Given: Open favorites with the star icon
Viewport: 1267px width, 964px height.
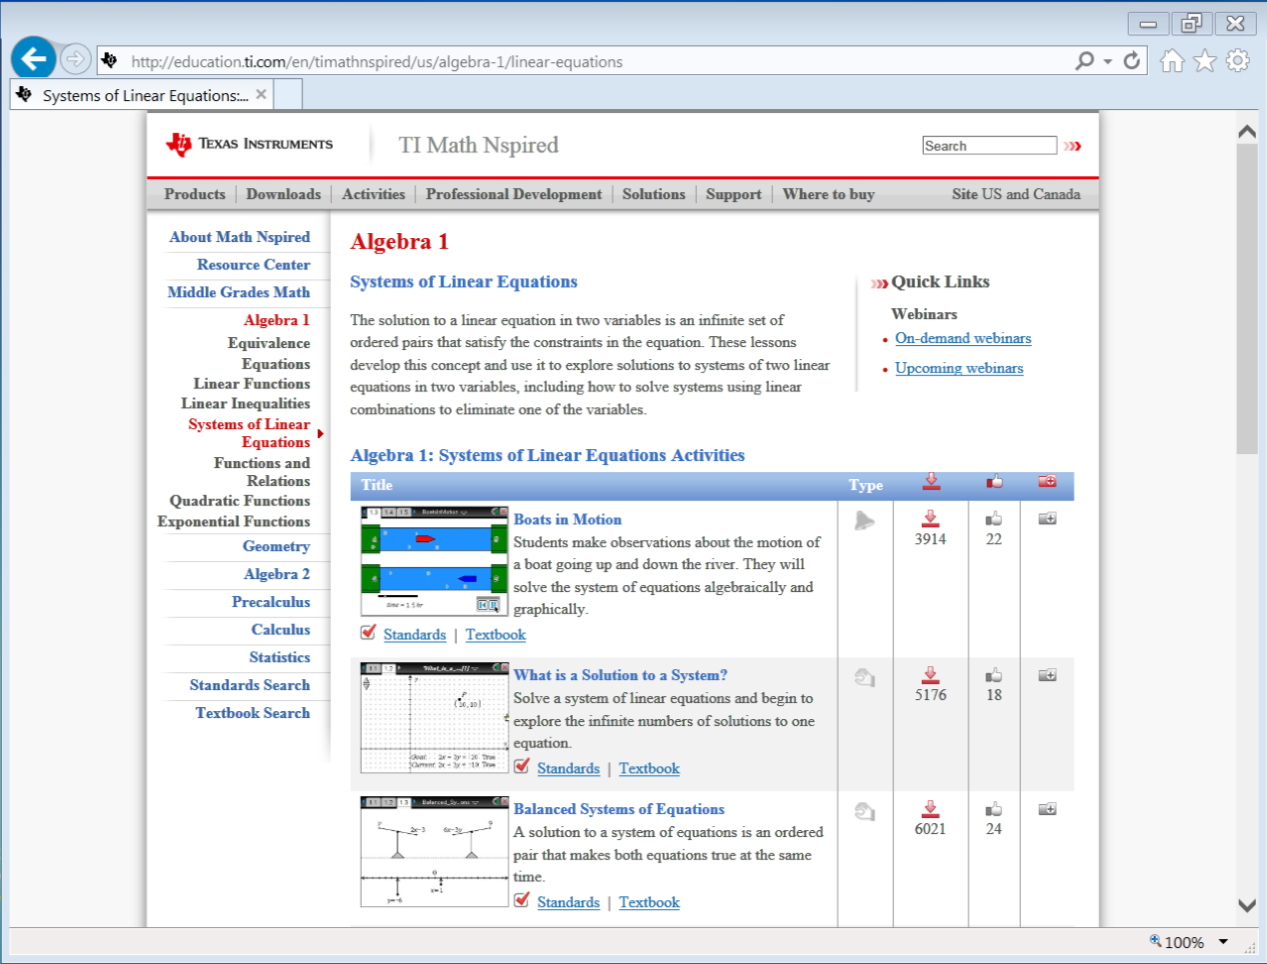Looking at the screenshot, I should [x=1205, y=61].
